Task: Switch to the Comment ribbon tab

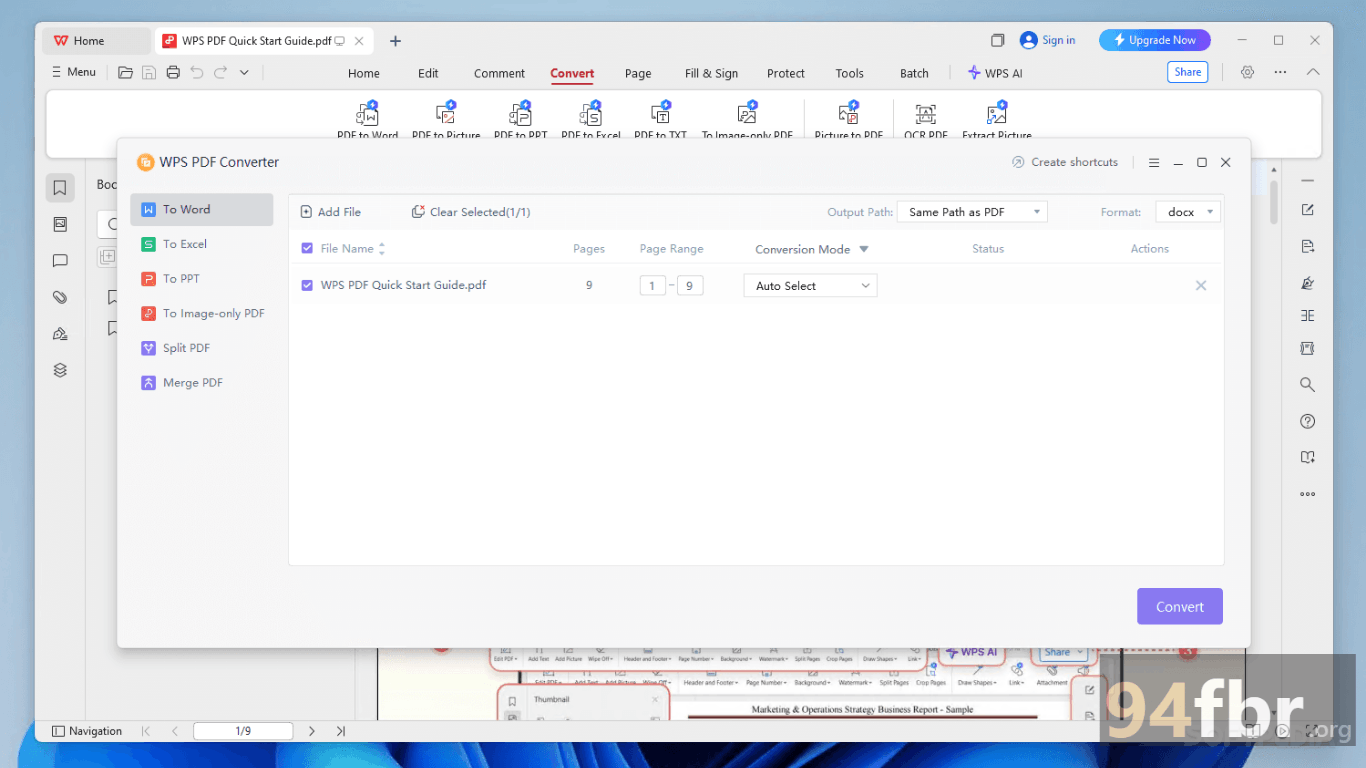Action: [x=499, y=73]
